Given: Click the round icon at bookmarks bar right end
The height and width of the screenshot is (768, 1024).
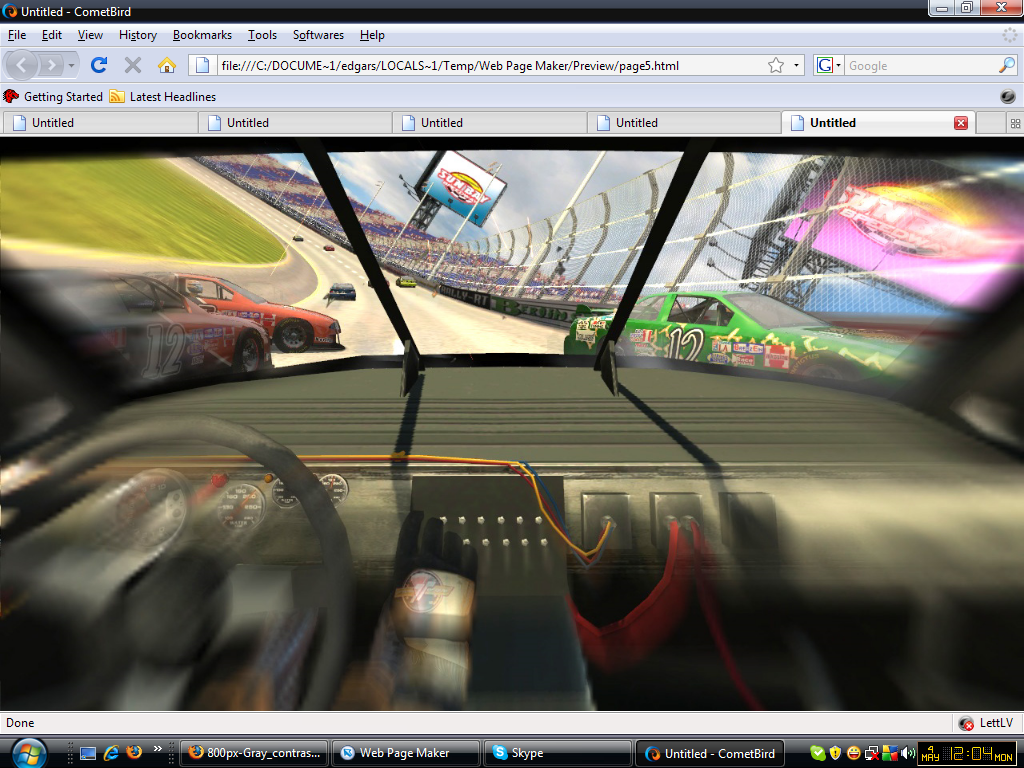Looking at the screenshot, I should [1008, 97].
